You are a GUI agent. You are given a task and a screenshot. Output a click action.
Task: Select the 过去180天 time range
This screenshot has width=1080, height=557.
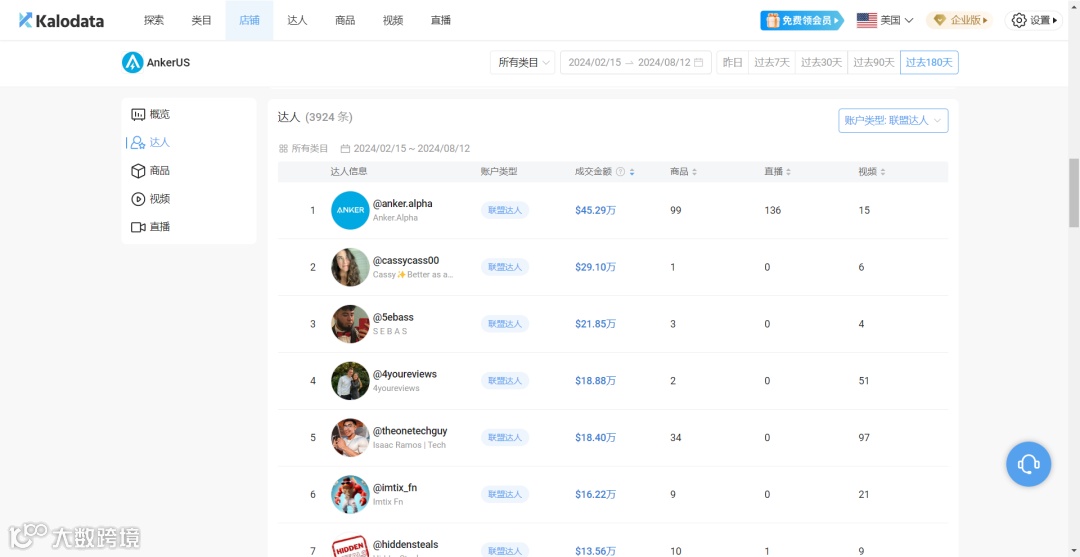(929, 63)
